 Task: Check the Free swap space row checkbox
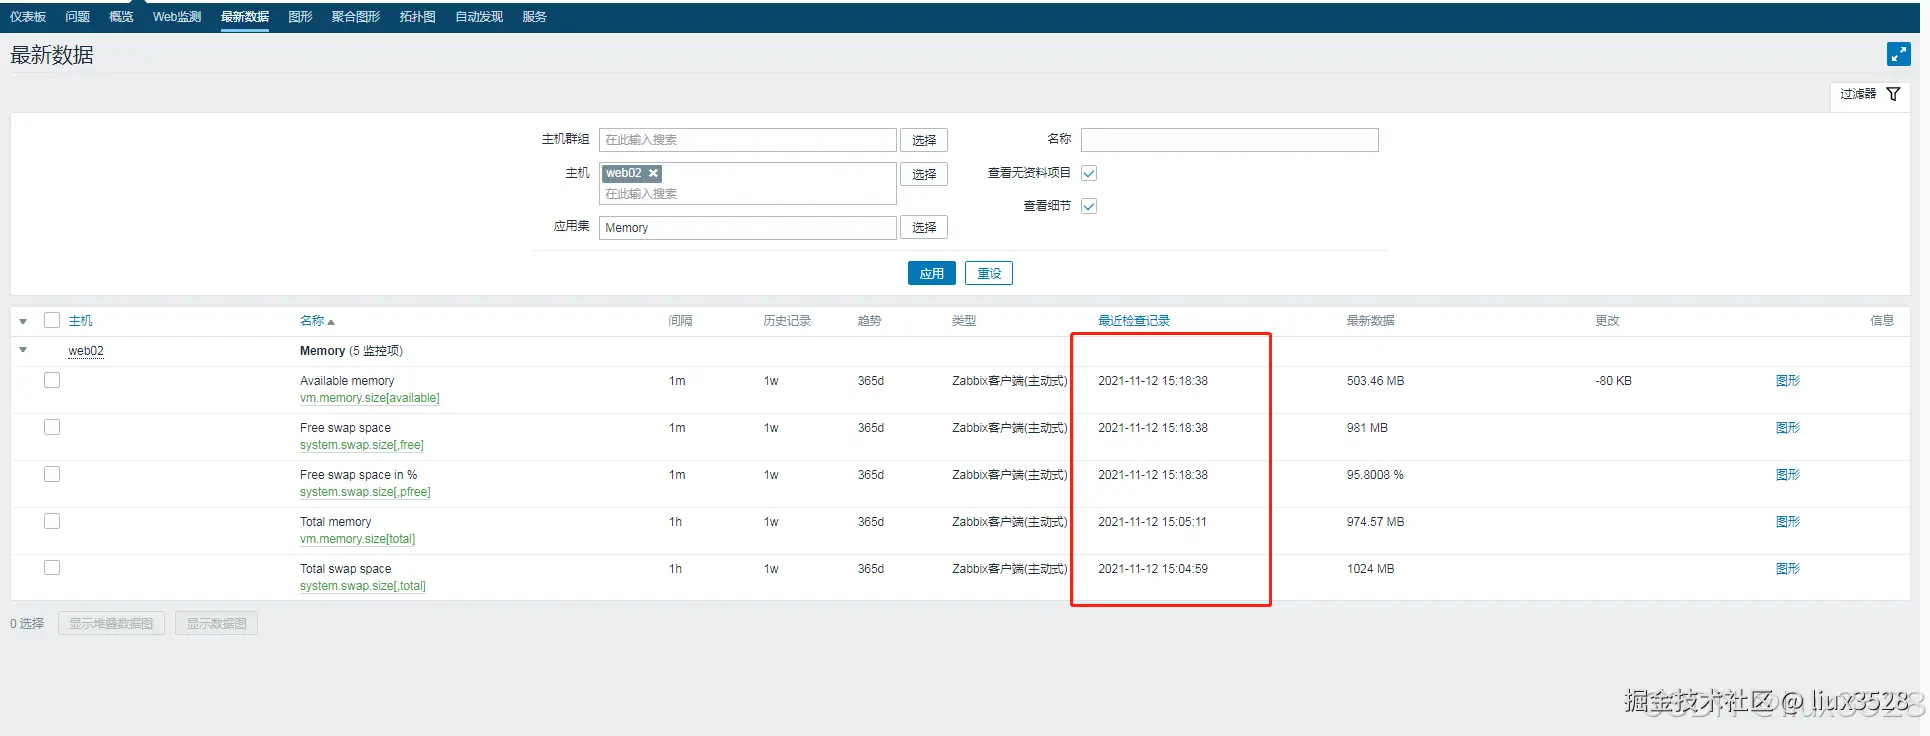[x=52, y=427]
